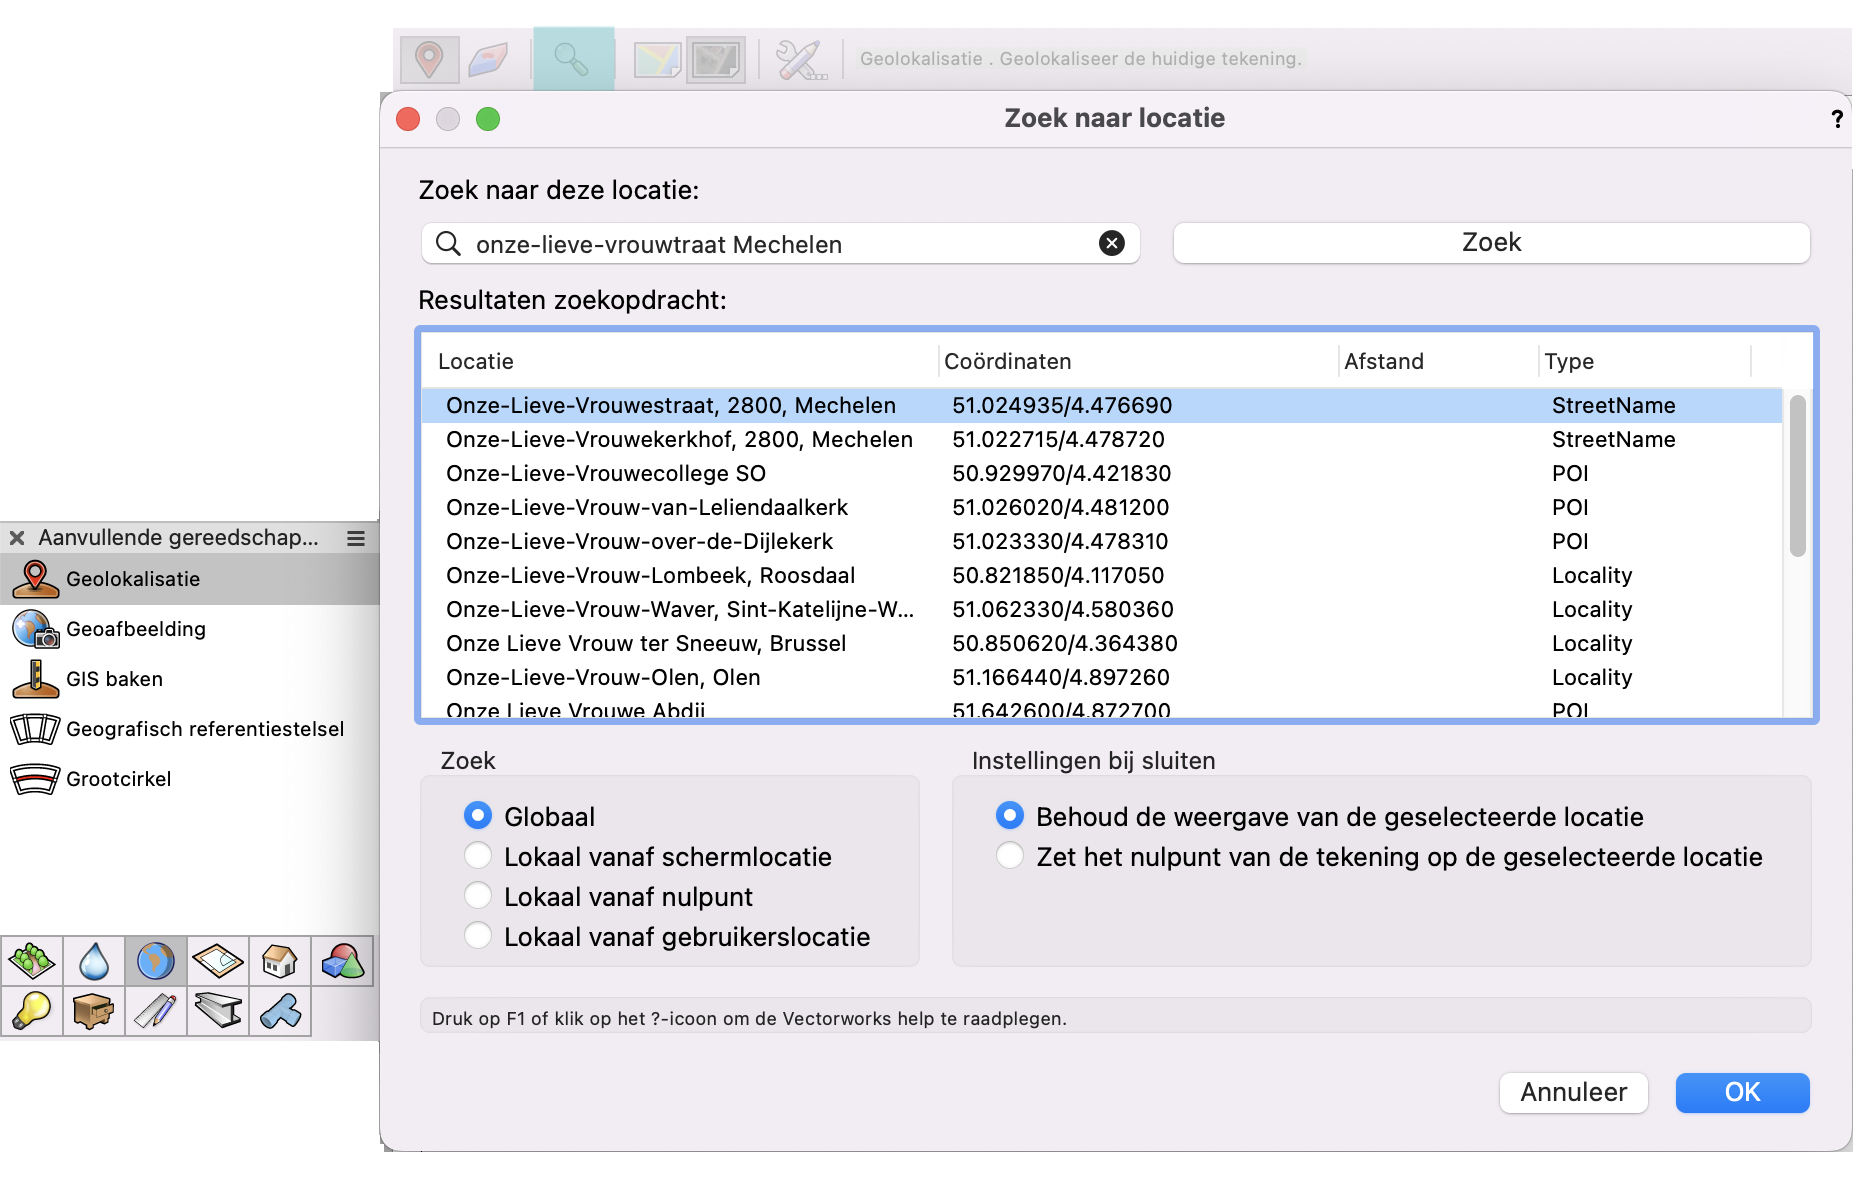Close the Aanvullende gereedschappen palette

[17, 538]
